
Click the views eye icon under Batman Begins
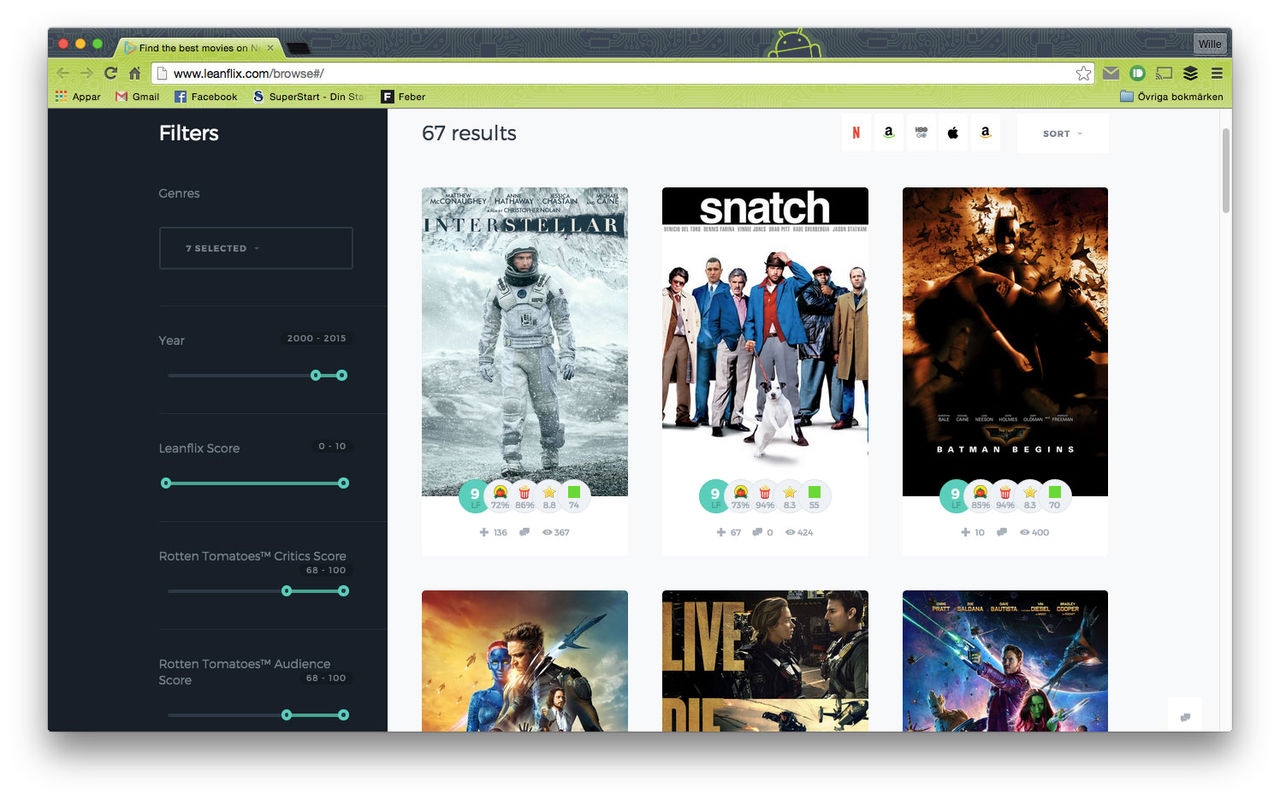[x=1025, y=533]
